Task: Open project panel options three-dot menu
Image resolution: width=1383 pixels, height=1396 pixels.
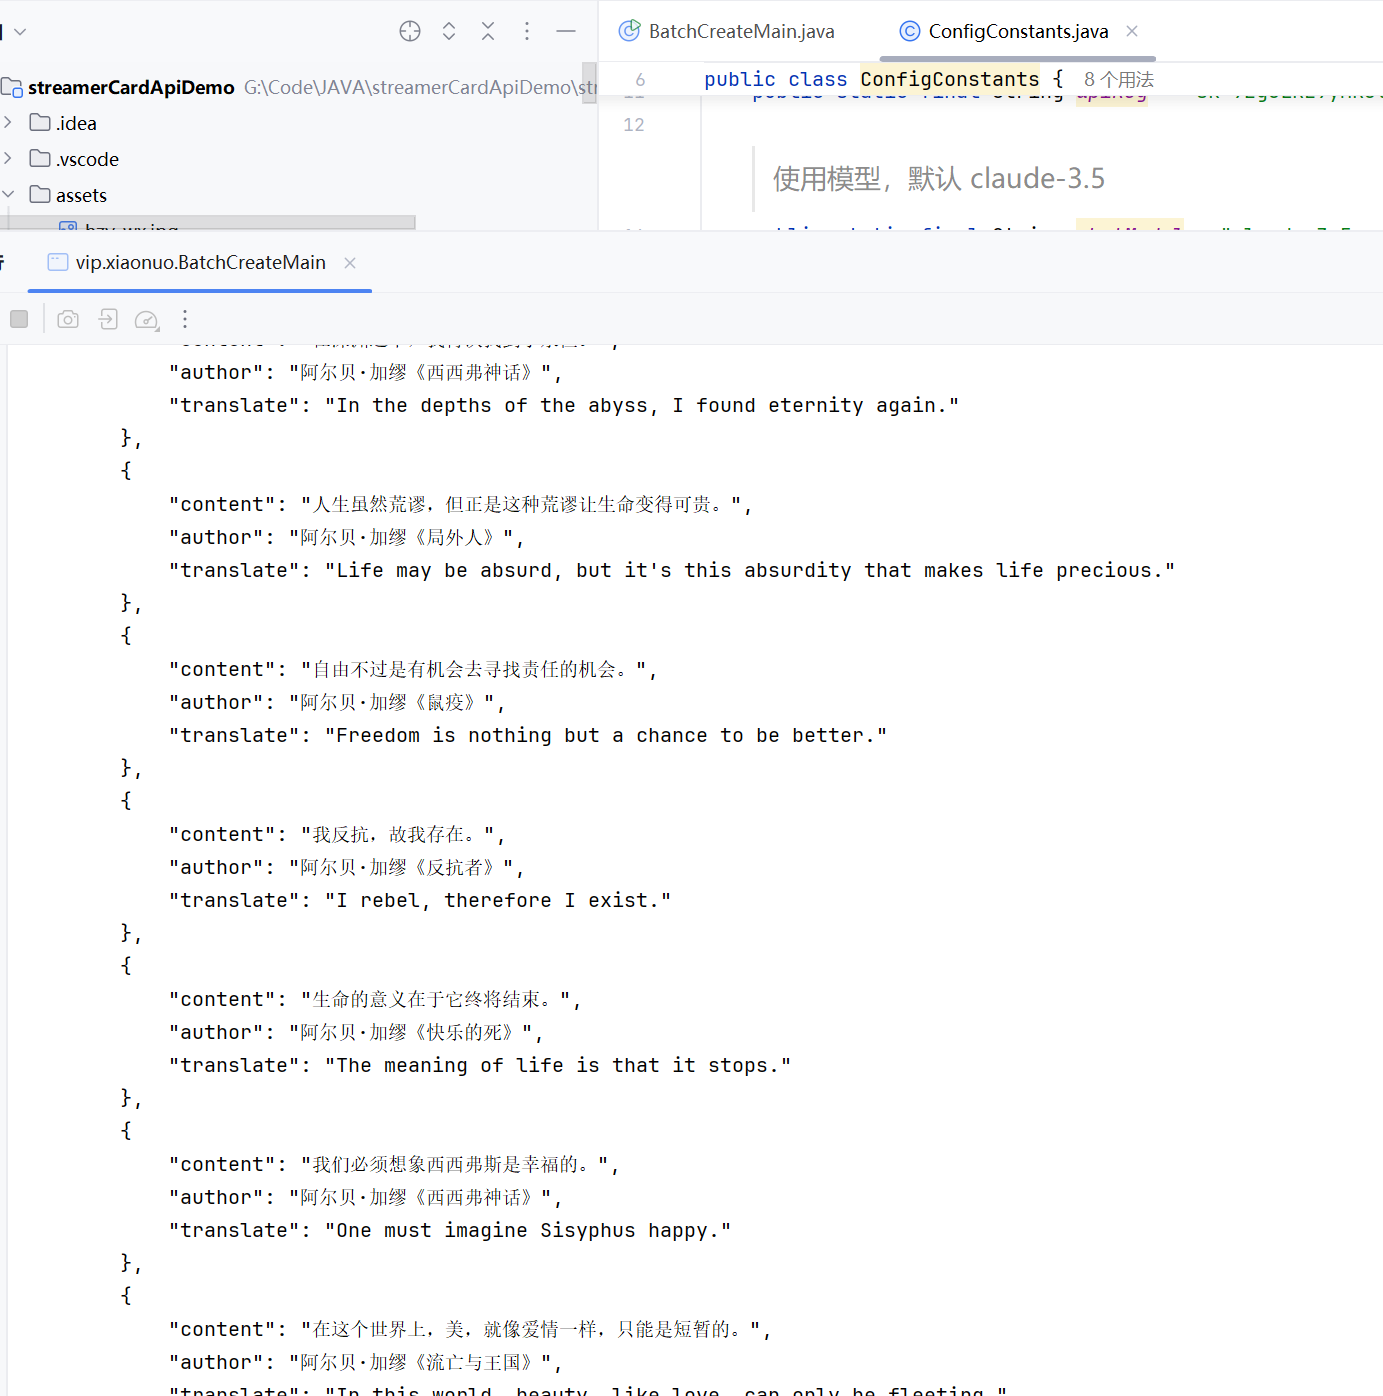Action: coord(527,31)
